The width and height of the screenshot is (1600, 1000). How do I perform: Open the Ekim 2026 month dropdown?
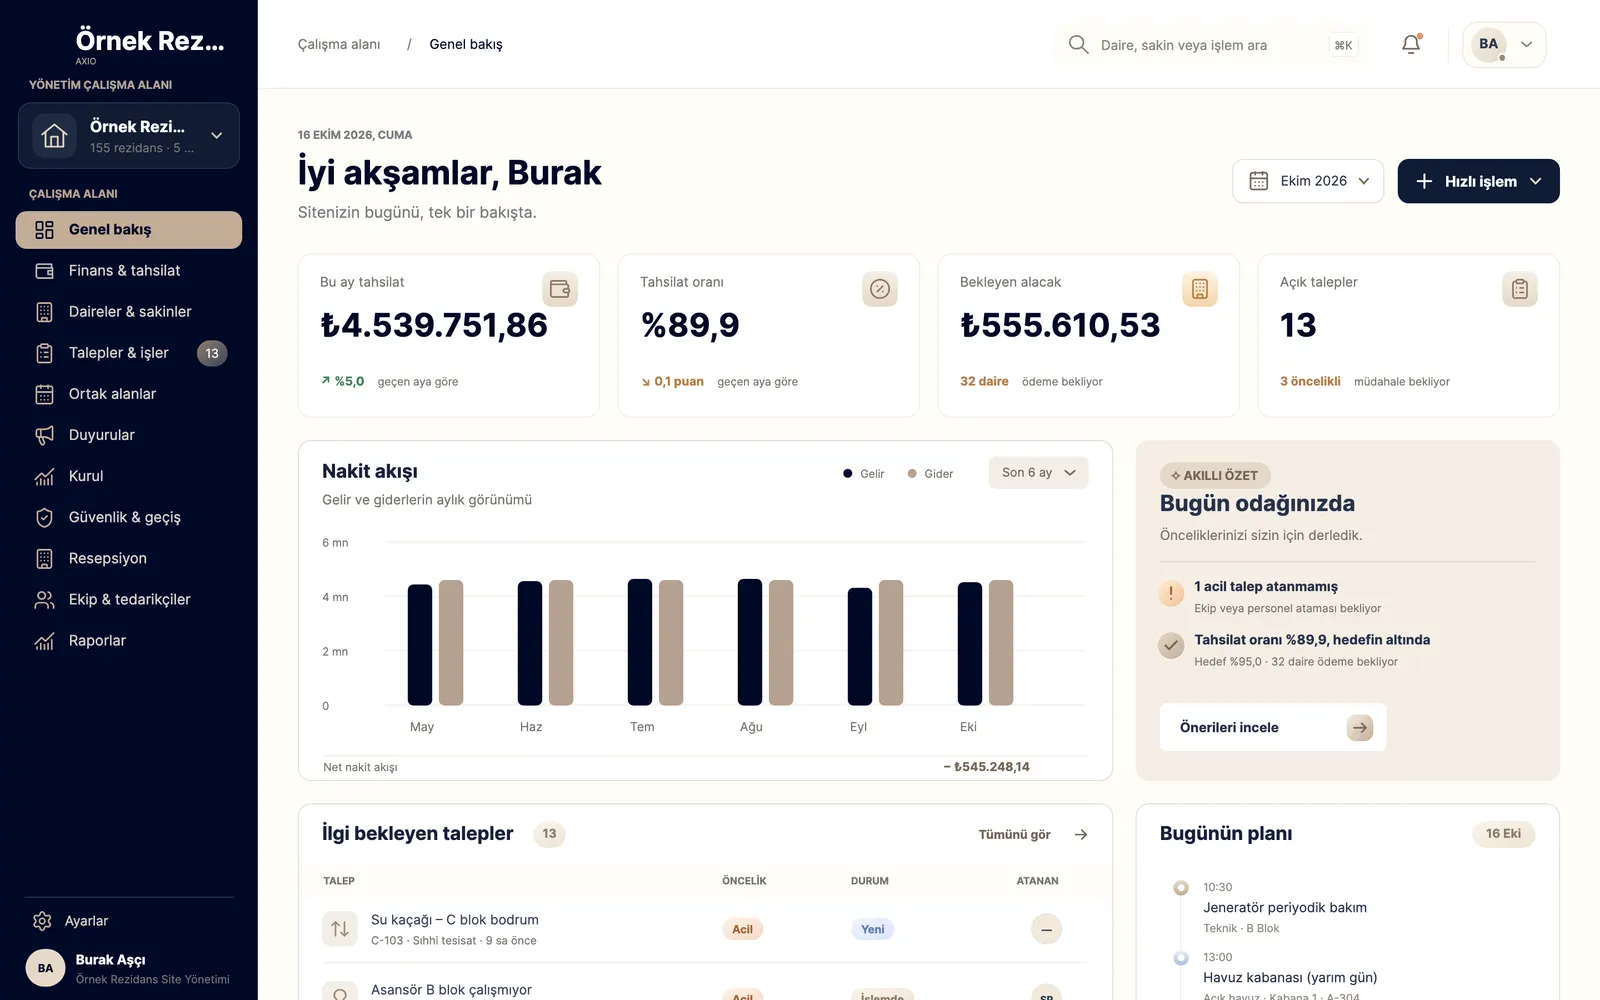click(1308, 181)
